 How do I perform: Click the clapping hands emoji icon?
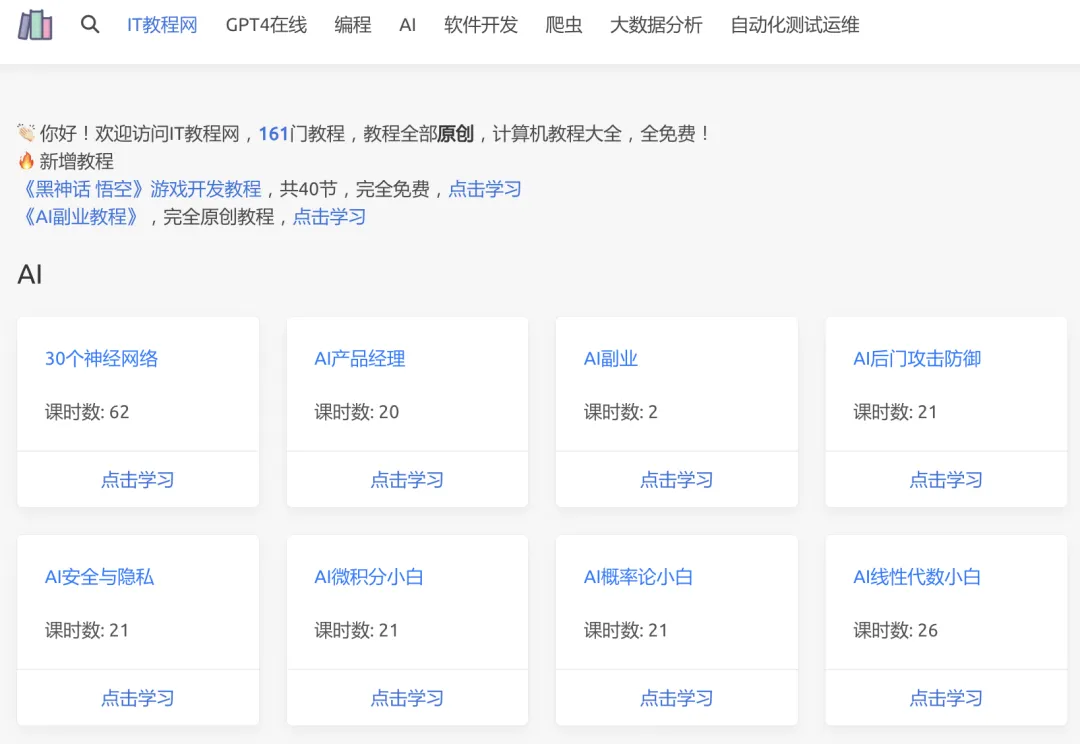(26, 132)
